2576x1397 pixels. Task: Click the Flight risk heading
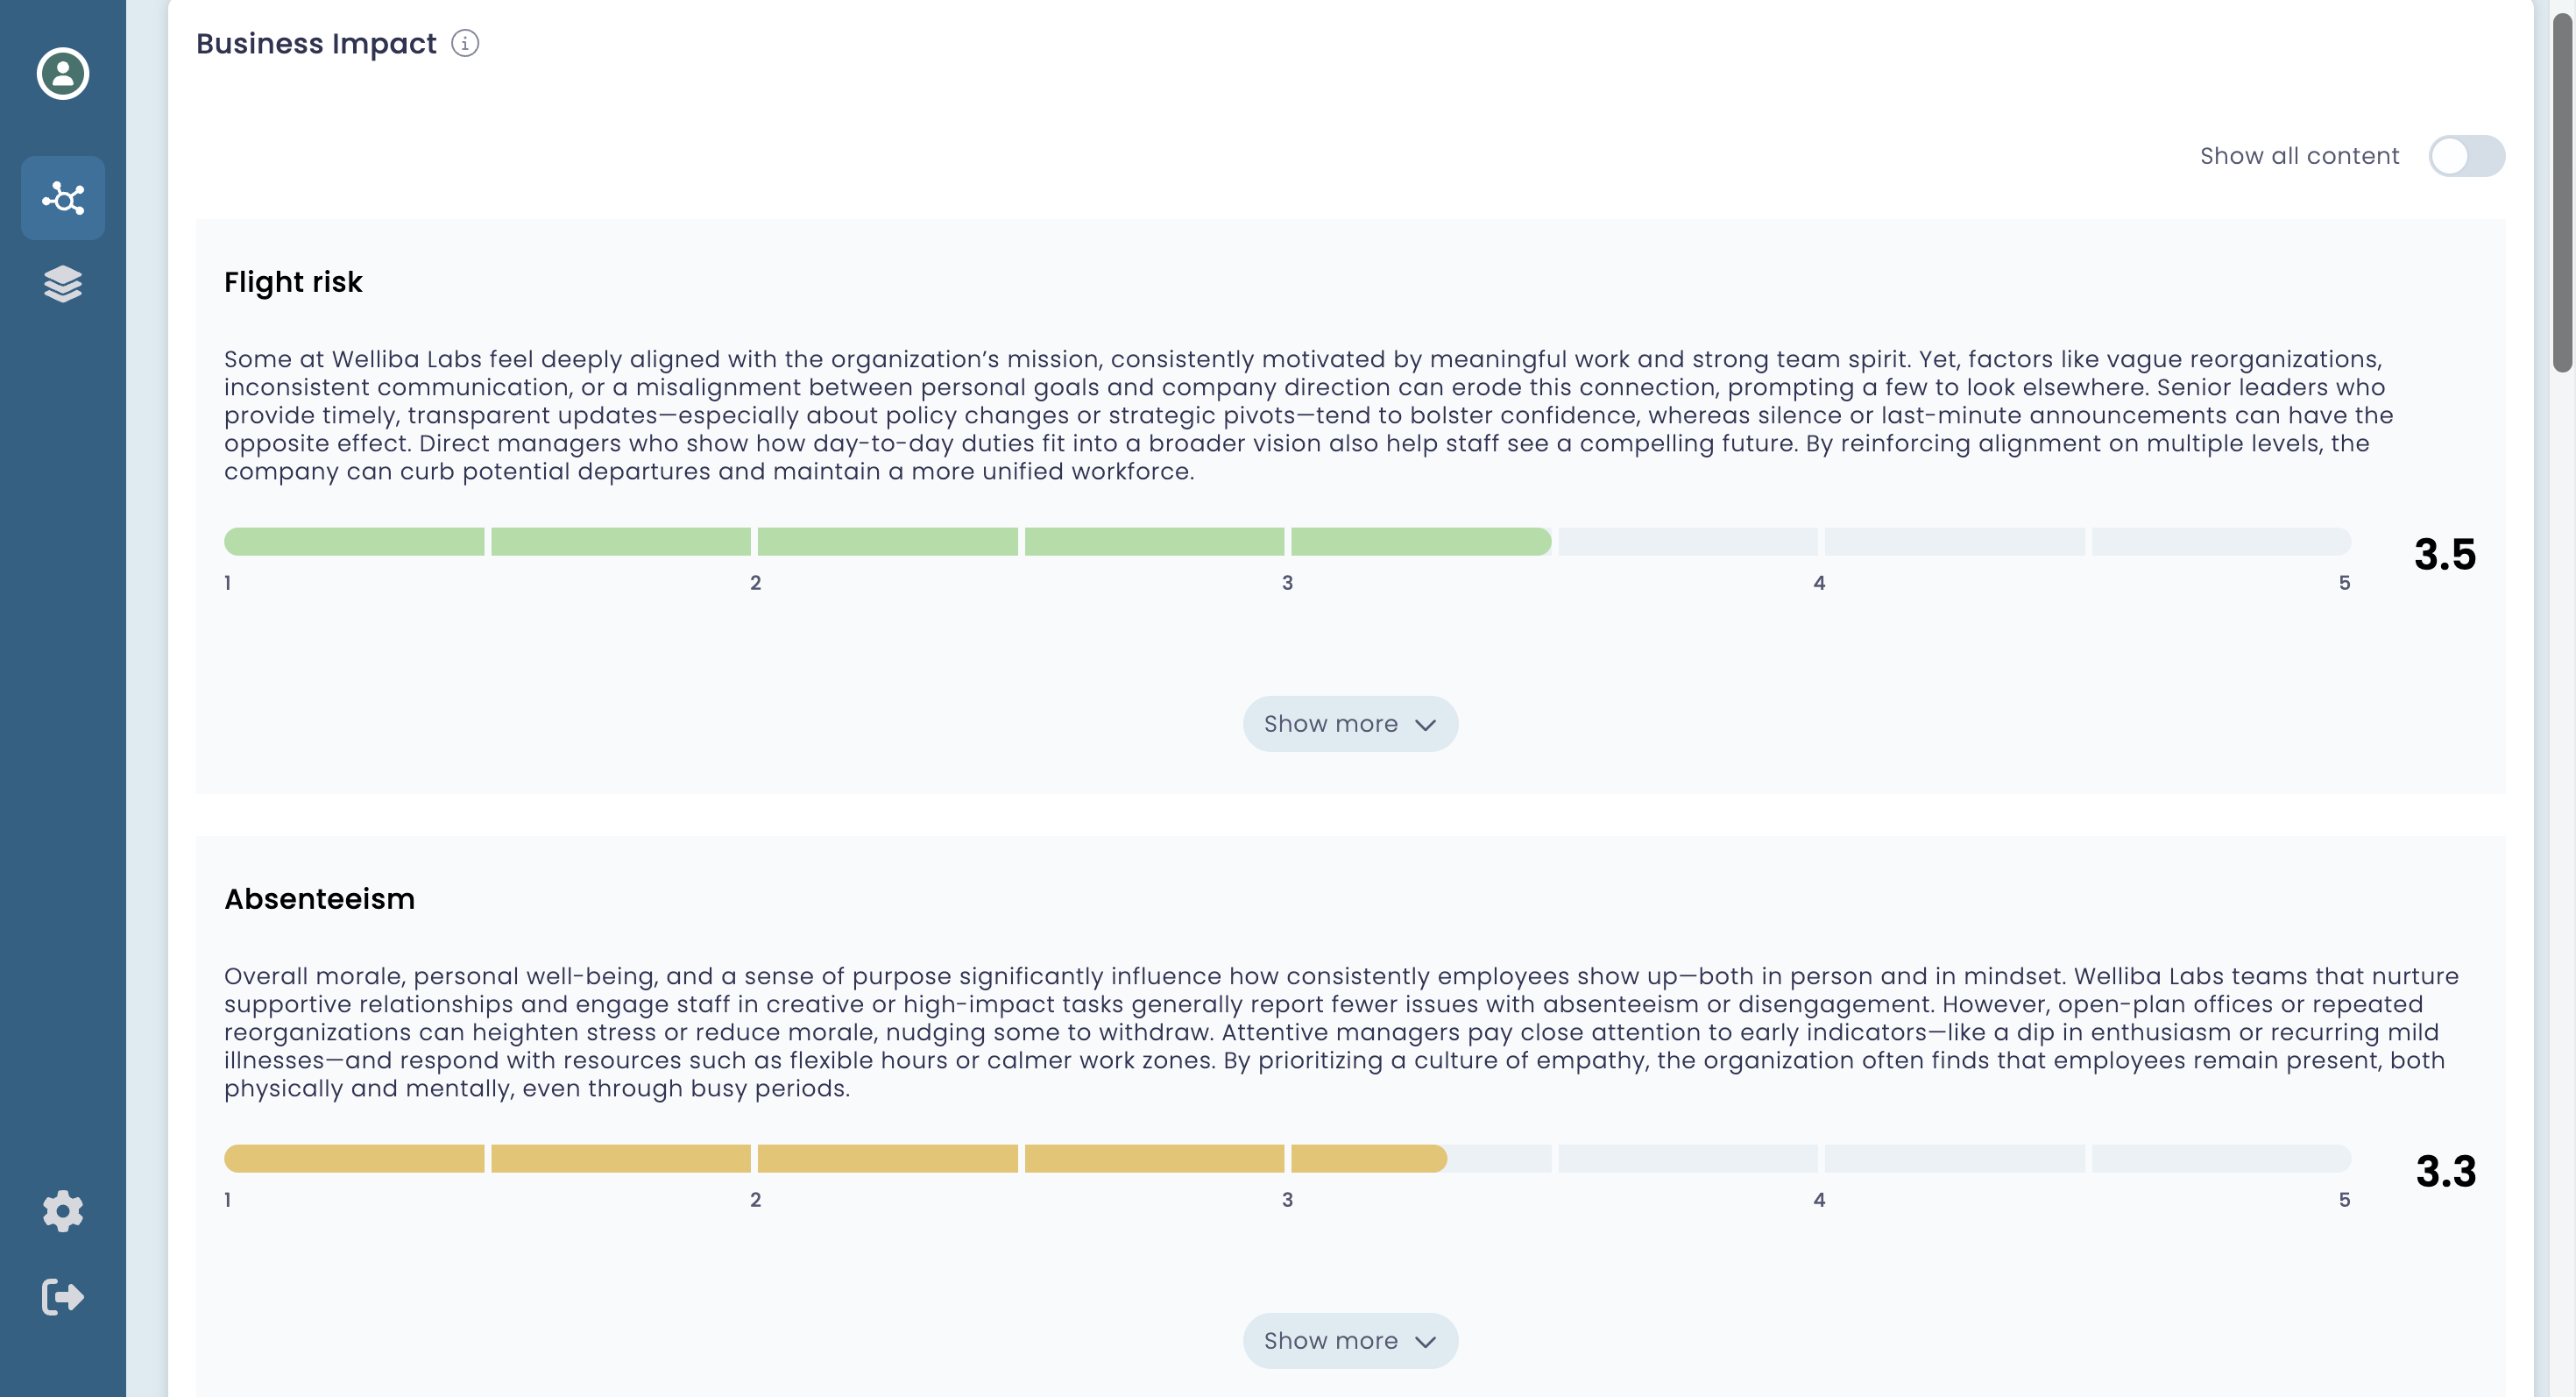point(293,282)
